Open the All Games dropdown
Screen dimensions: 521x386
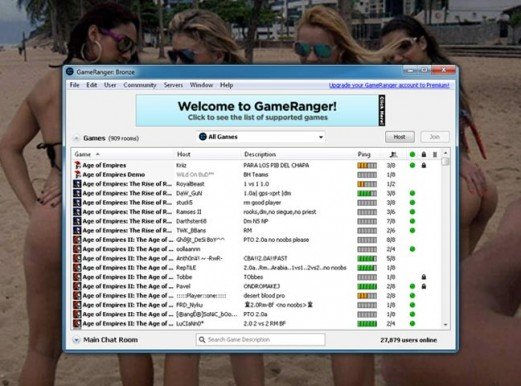click(x=261, y=137)
